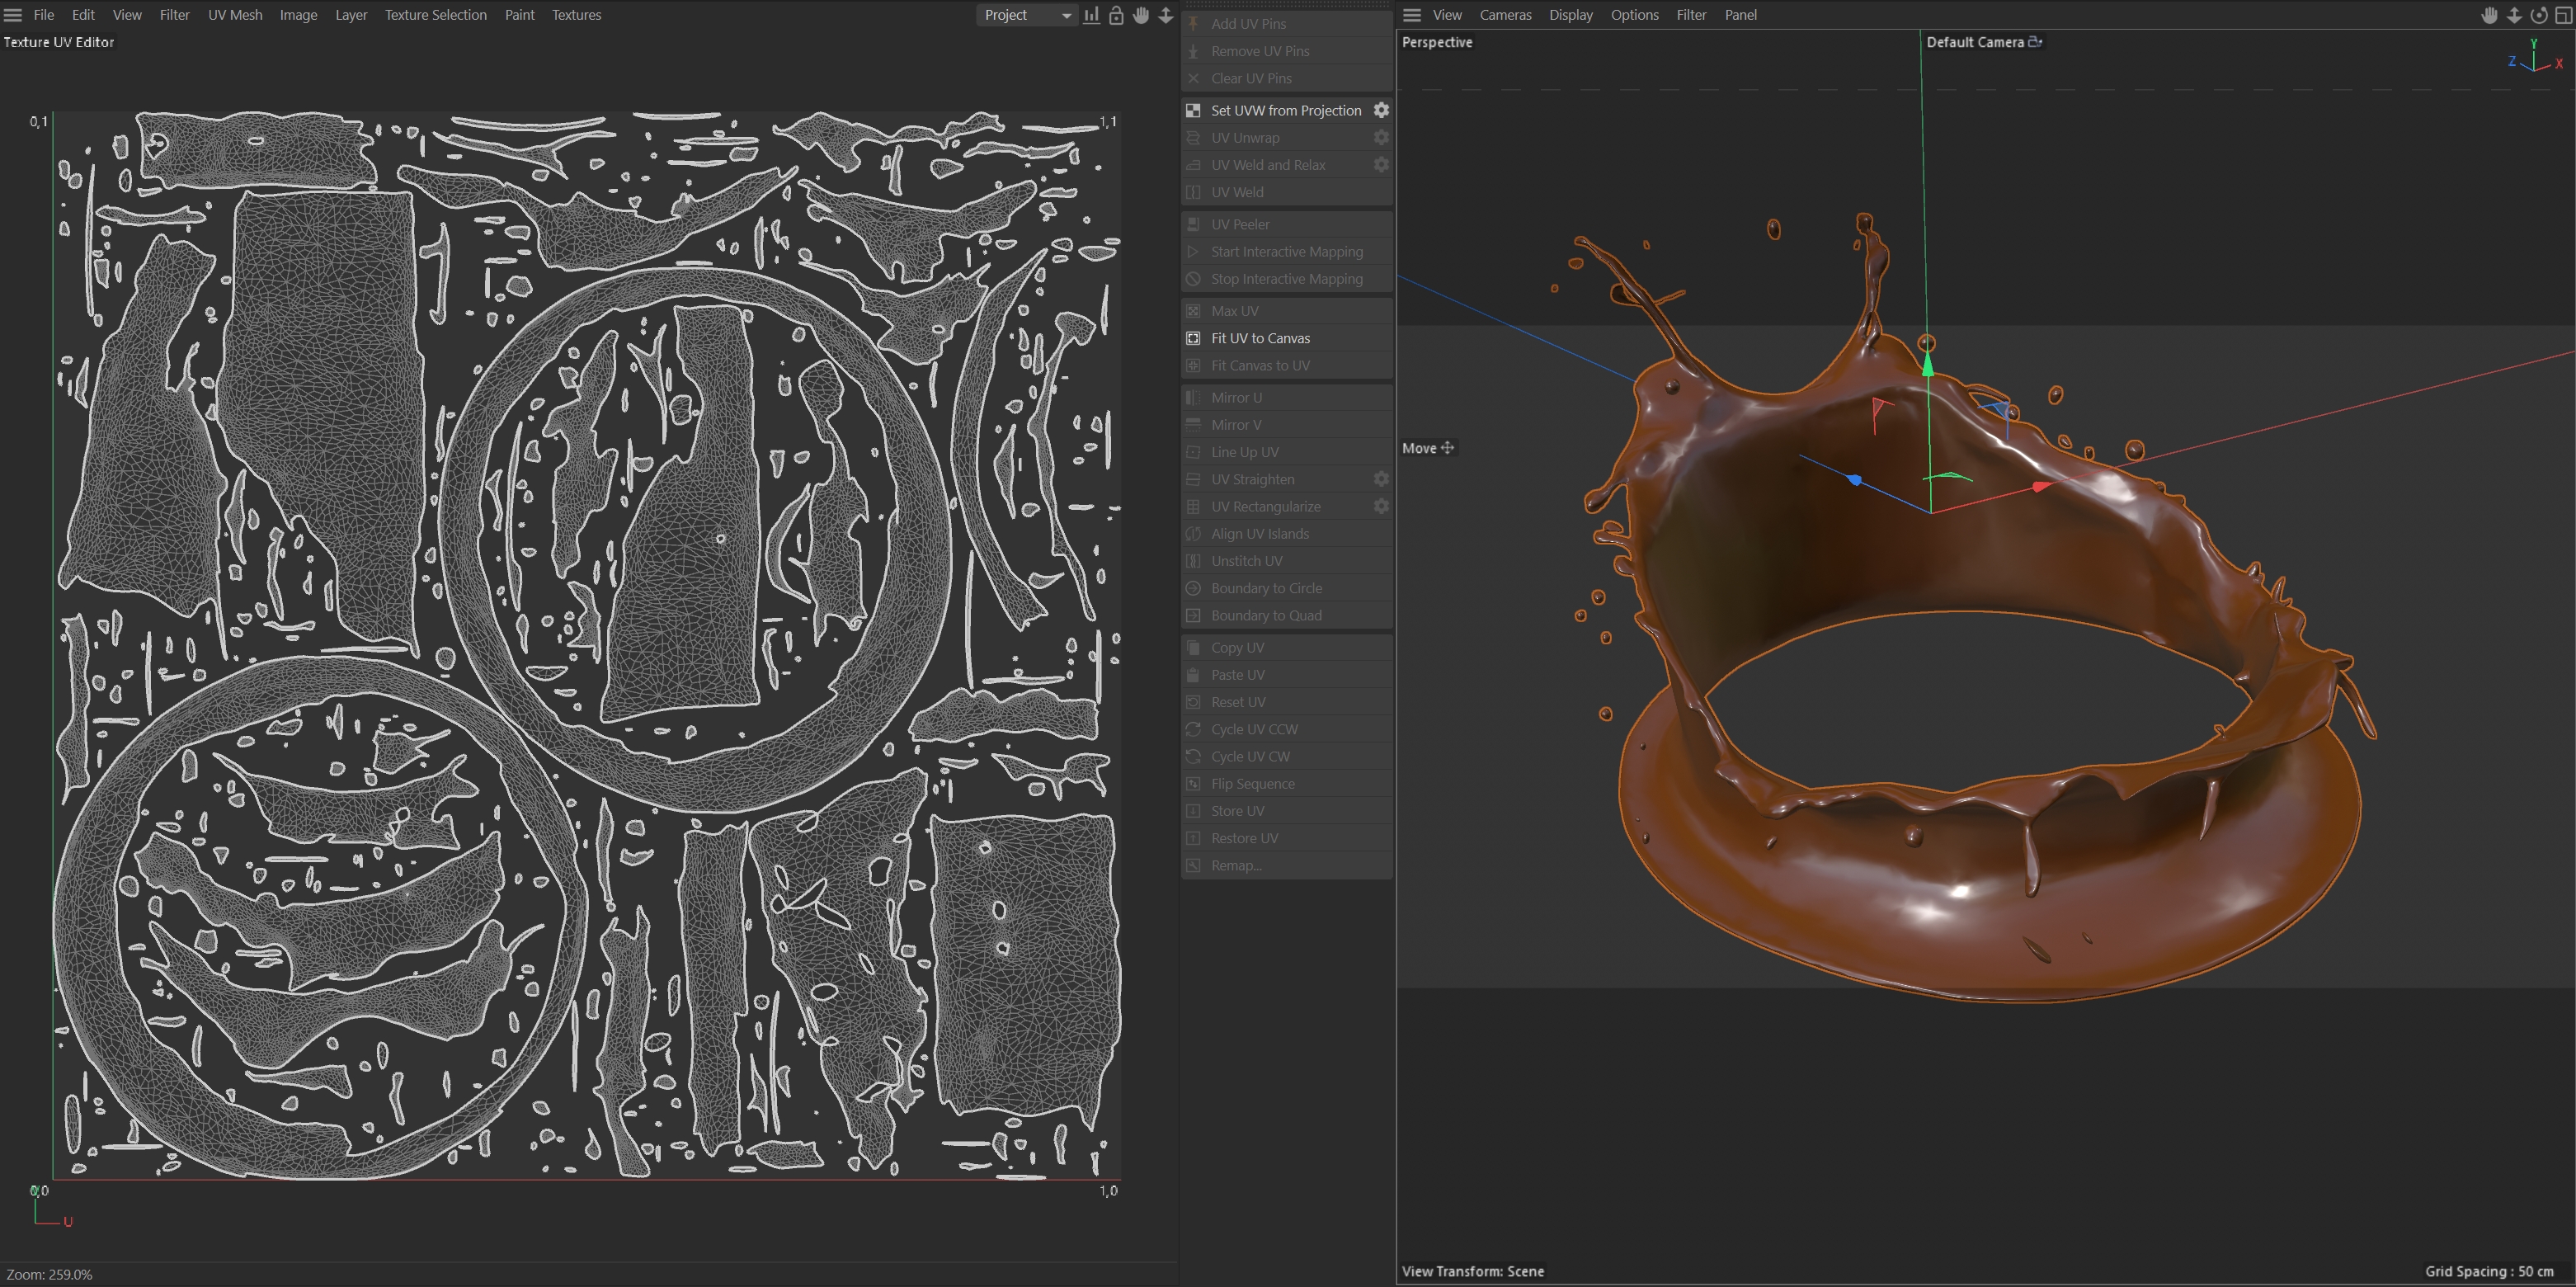Image resolution: width=2576 pixels, height=1287 pixels.
Task: Click the green Y axis move handle
Action: (x=1927, y=366)
